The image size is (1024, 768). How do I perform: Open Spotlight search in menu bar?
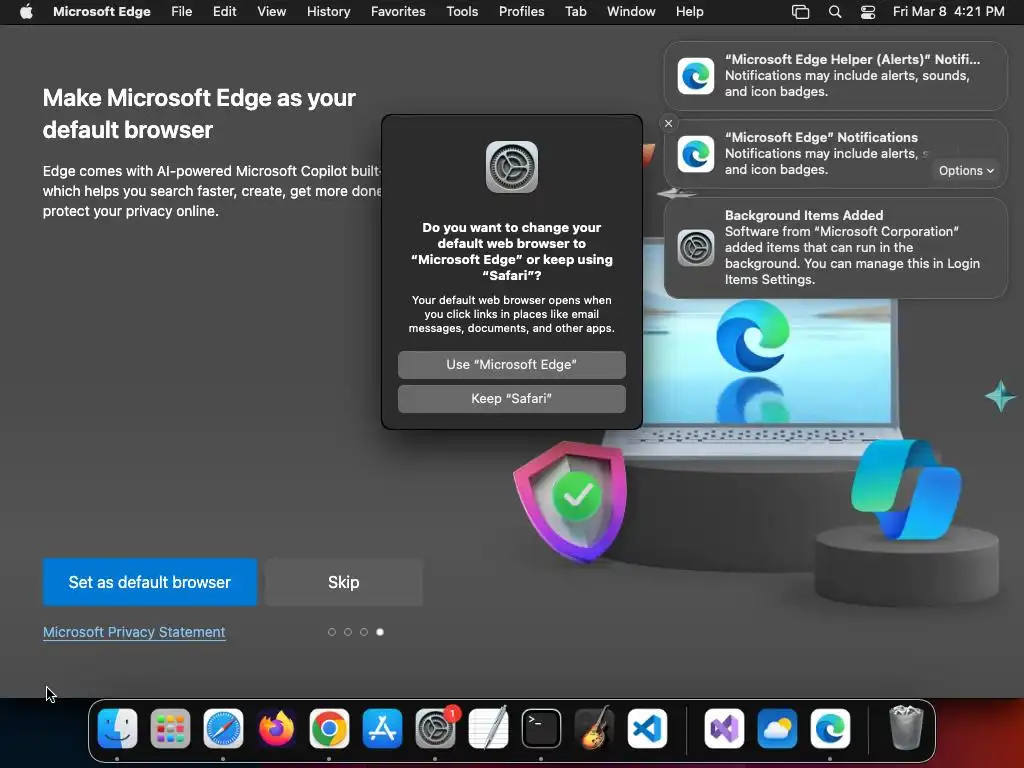[x=835, y=12]
